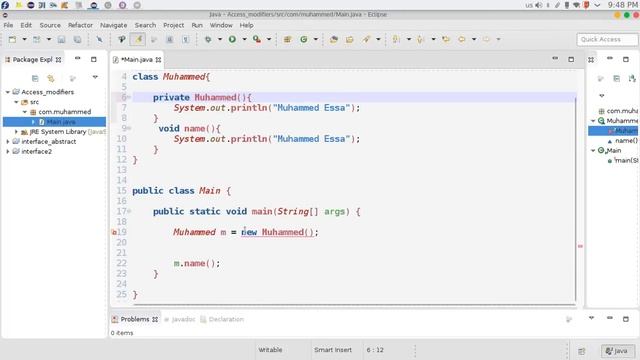Click the Last Edit Location icon
Image resolution: width=640 pixels, height=360 pixels.
click(446, 39)
